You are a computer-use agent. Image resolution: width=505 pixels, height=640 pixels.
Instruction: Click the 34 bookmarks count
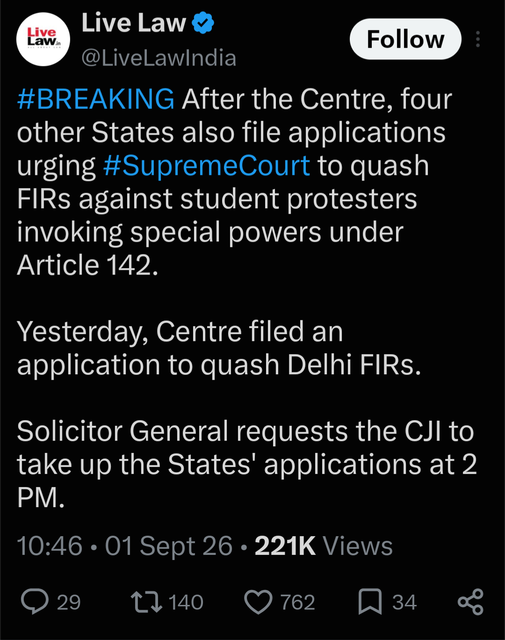[x=404, y=602]
